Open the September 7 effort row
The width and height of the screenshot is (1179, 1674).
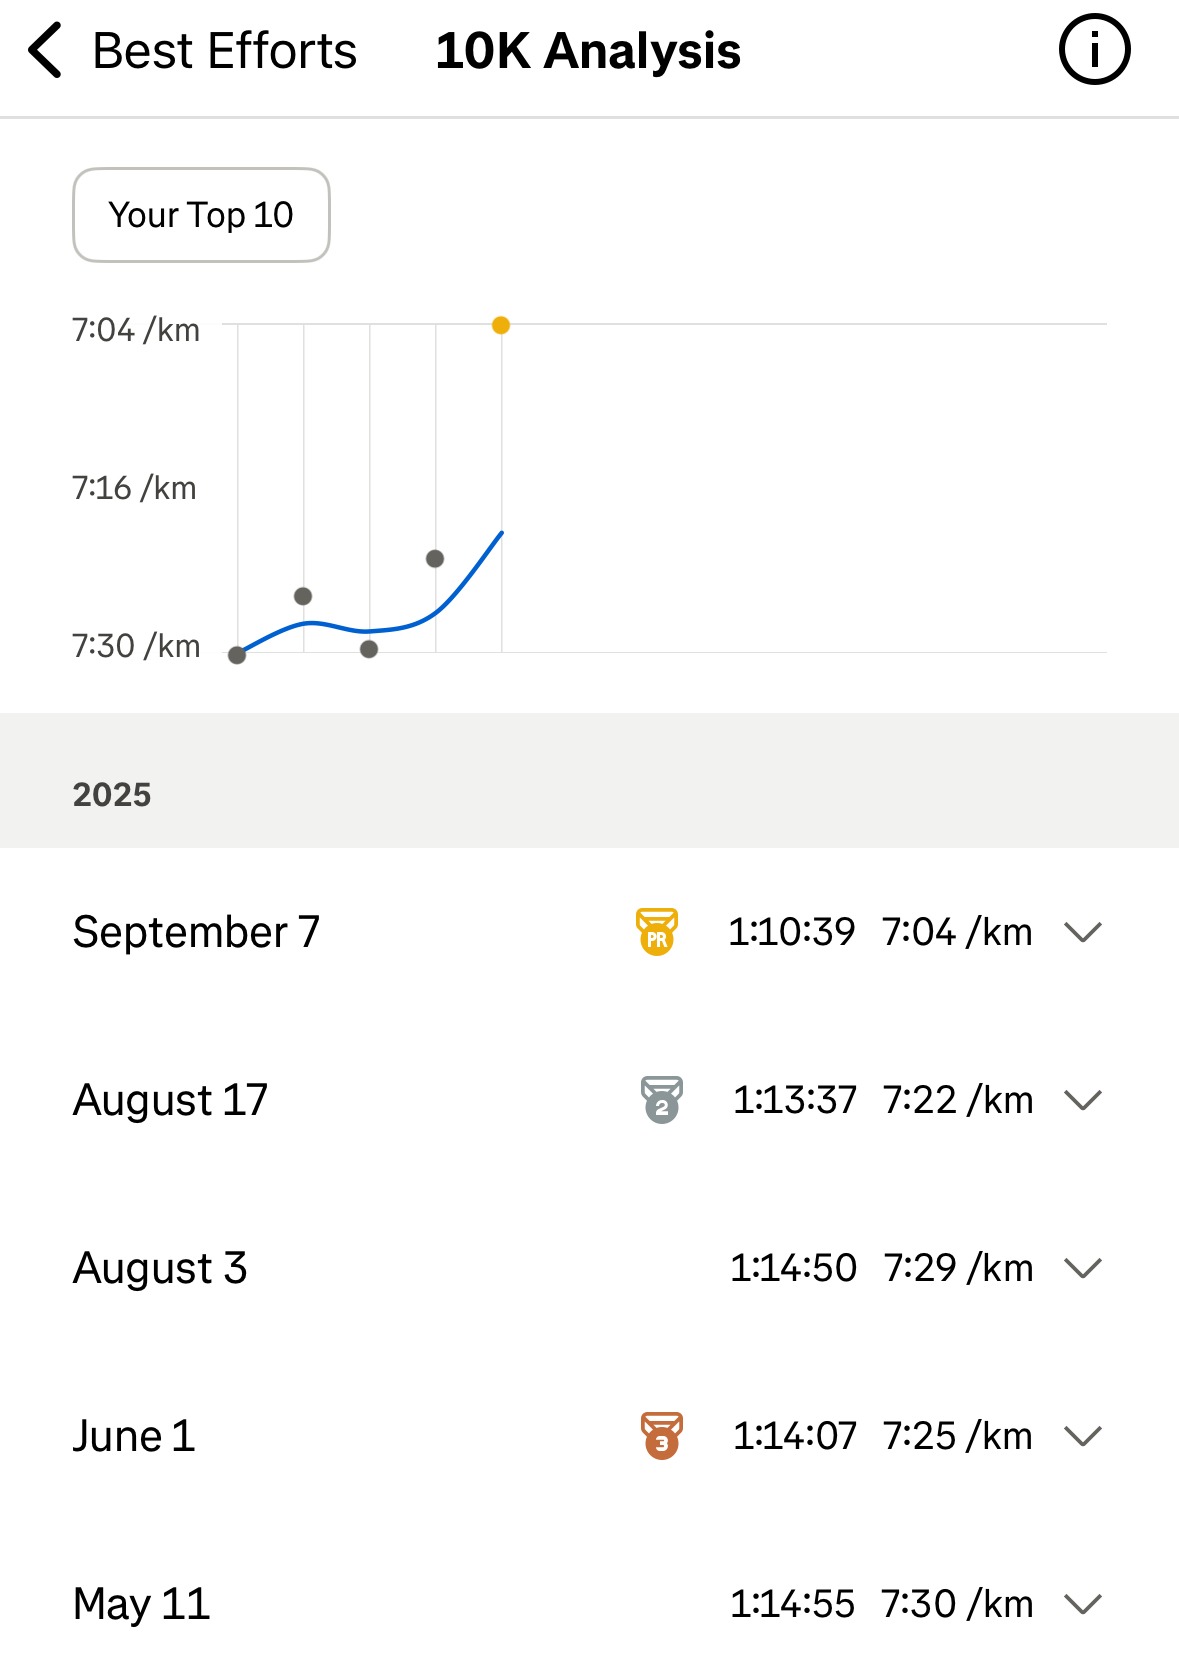(x=197, y=932)
